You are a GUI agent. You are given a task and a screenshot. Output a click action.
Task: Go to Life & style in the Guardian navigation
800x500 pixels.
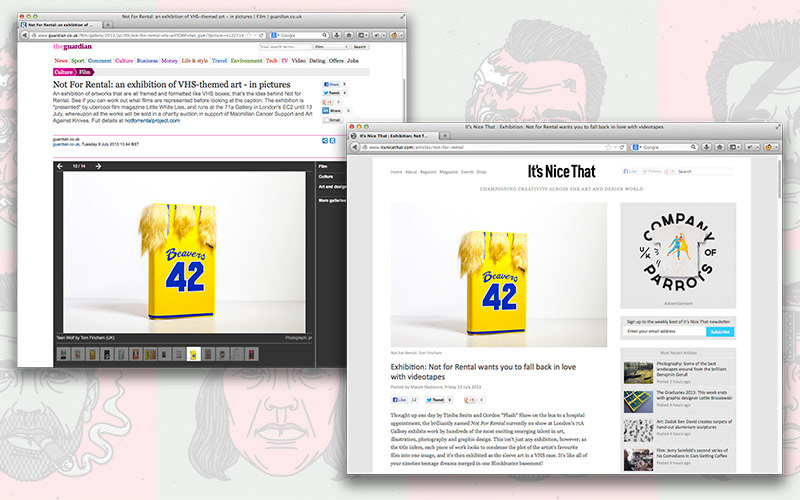(194, 60)
